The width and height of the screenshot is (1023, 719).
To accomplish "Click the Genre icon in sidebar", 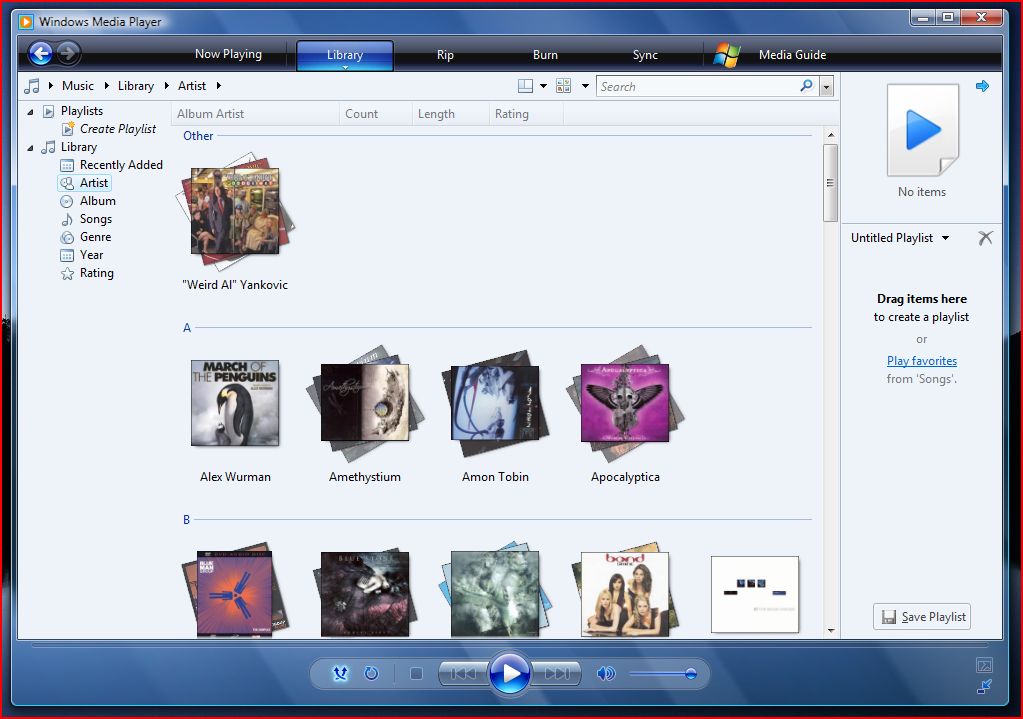I will point(67,237).
